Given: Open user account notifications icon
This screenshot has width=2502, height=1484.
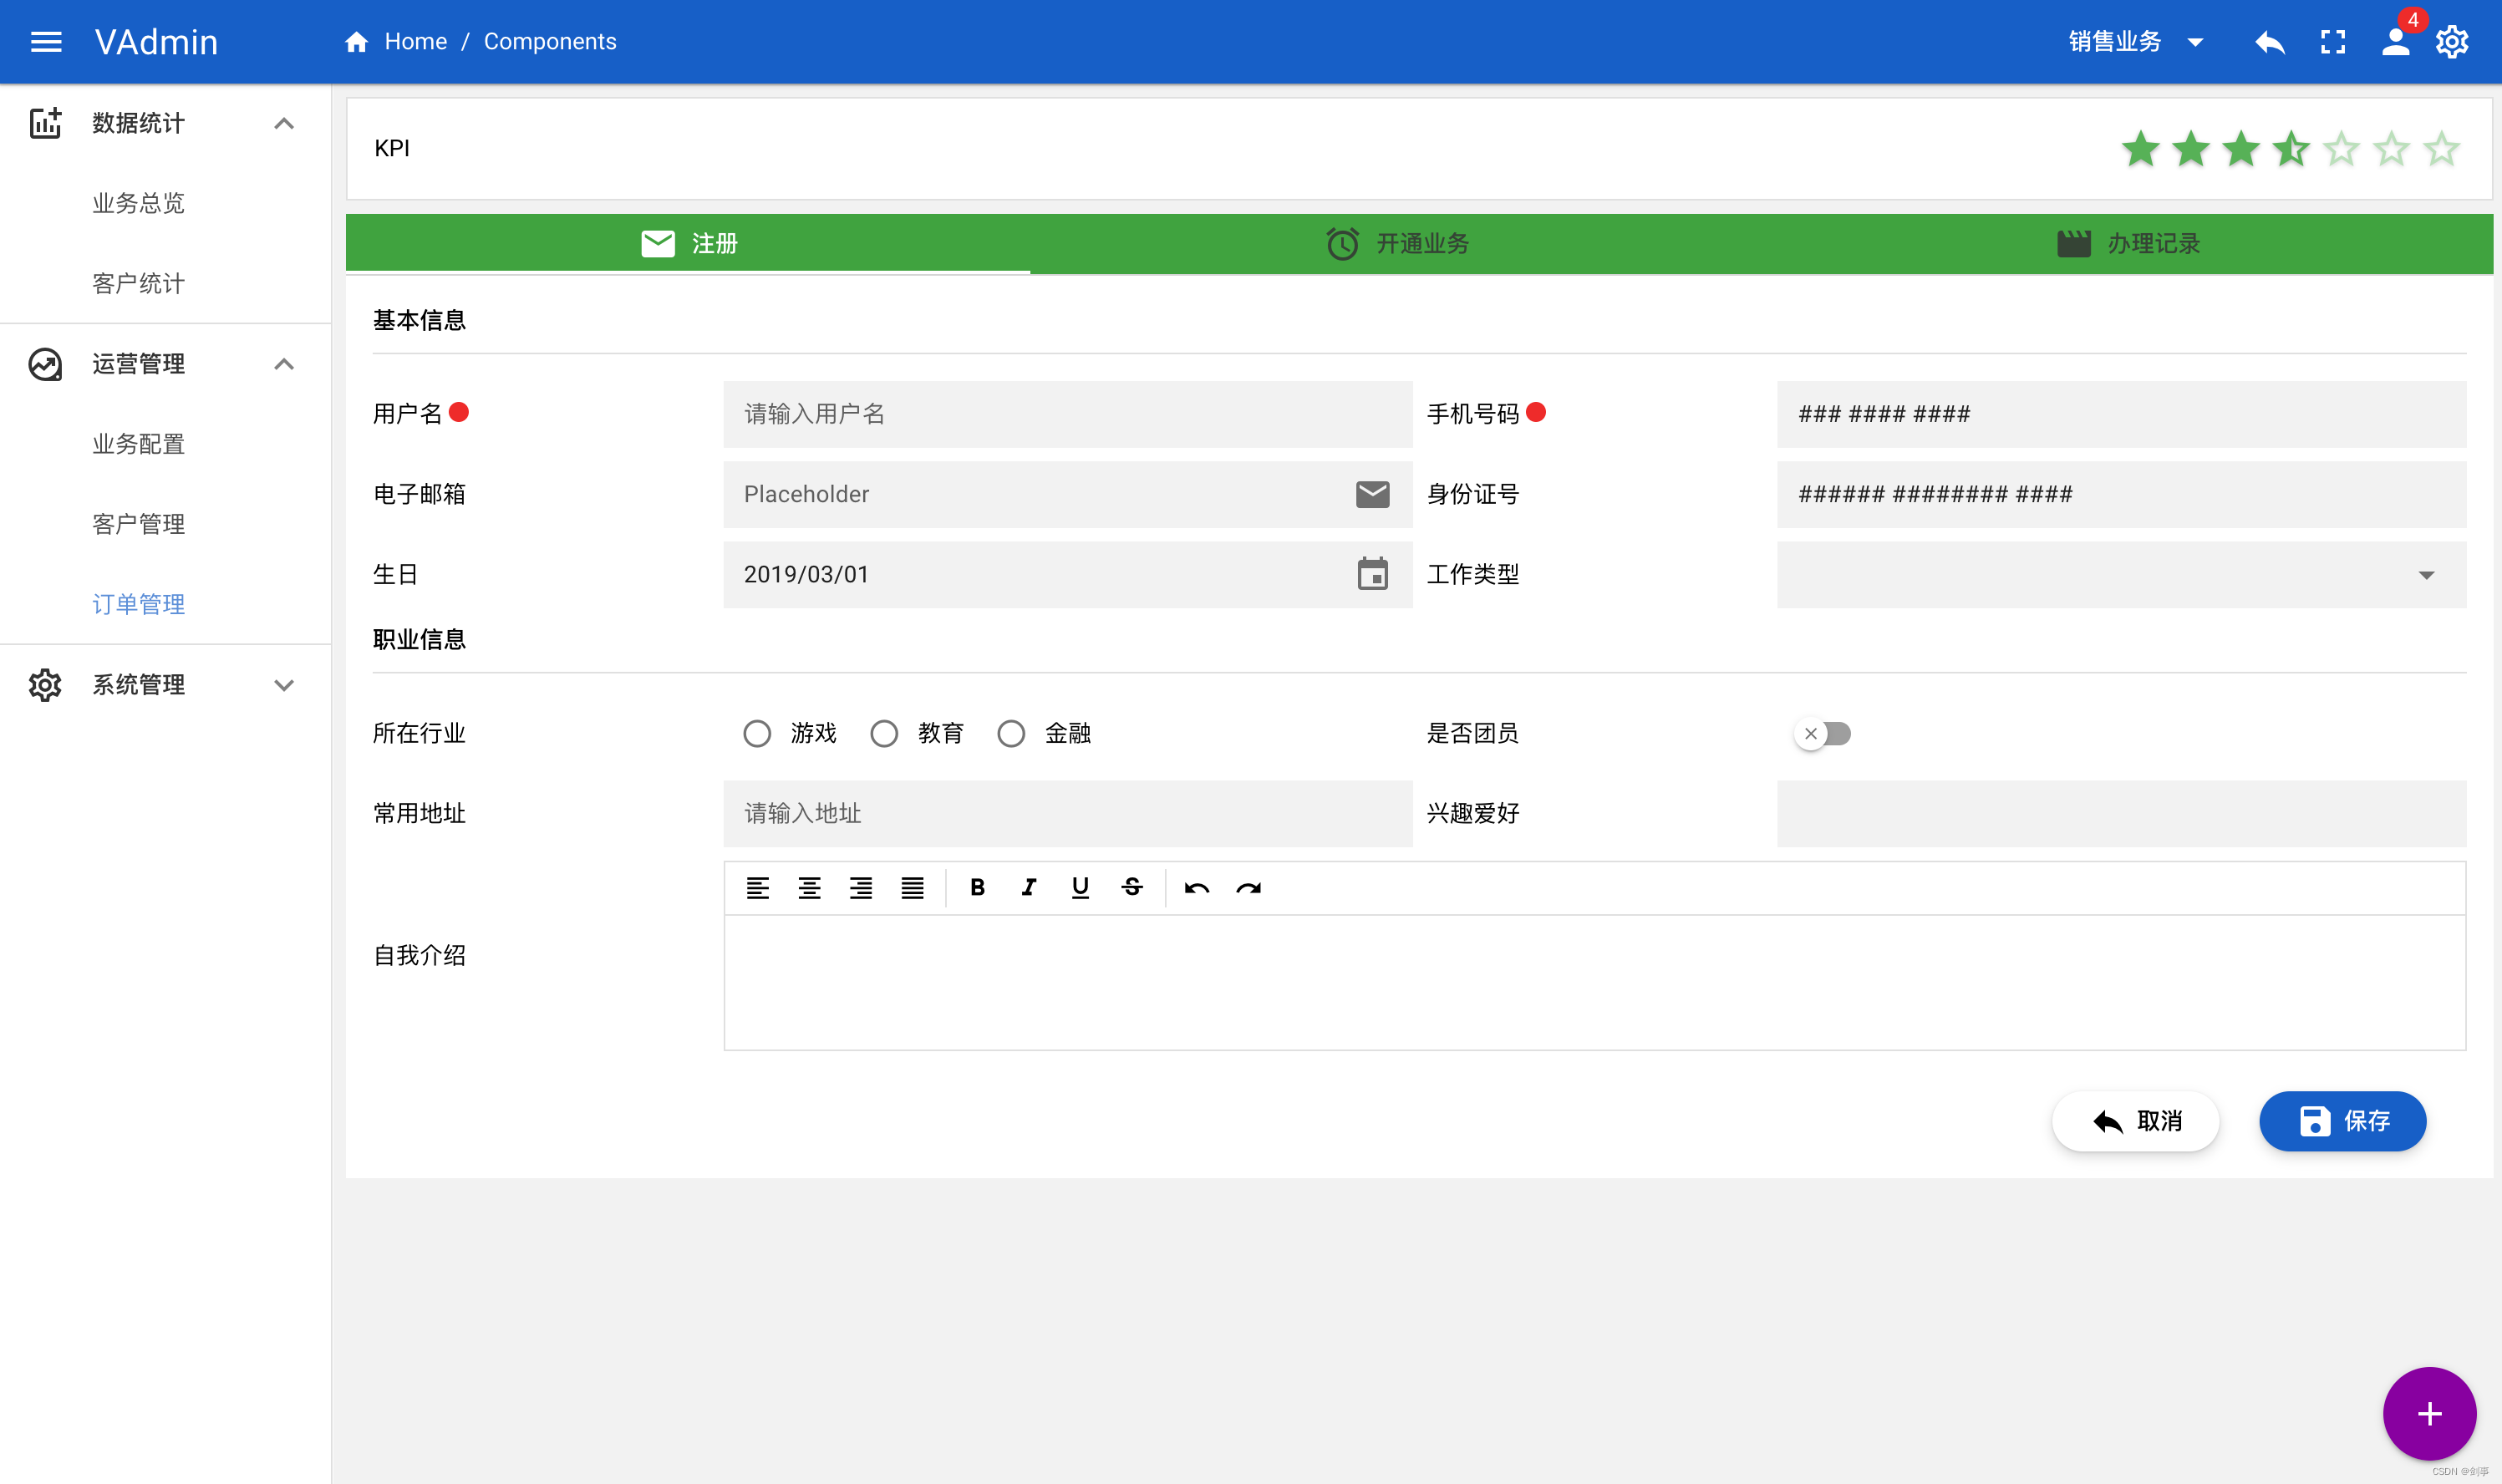Looking at the screenshot, I should (x=2396, y=42).
